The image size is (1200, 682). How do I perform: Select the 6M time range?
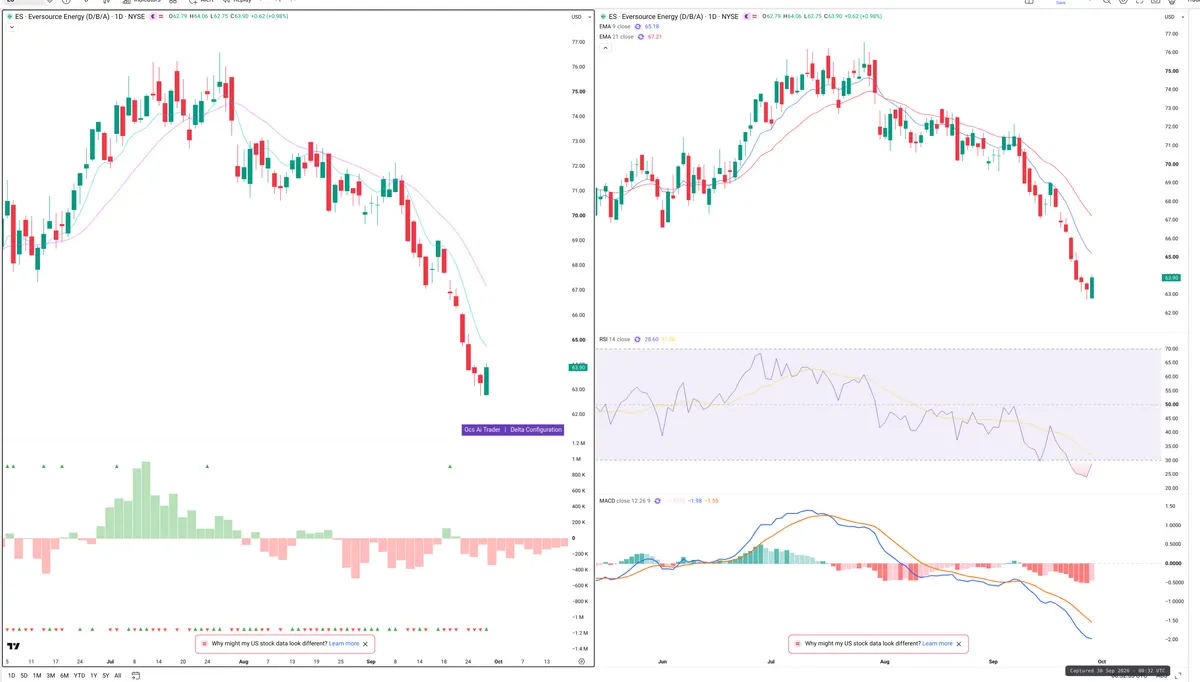tap(64, 676)
